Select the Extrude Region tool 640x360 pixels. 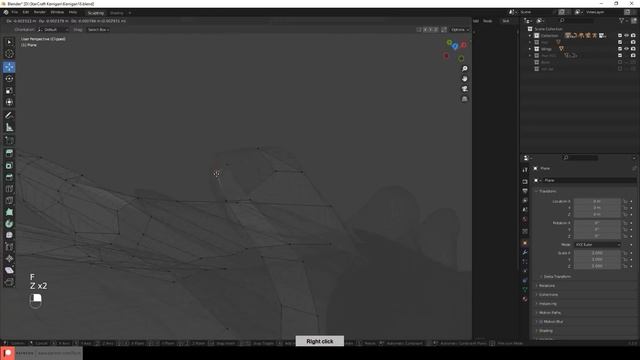pyautogui.click(x=9, y=153)
